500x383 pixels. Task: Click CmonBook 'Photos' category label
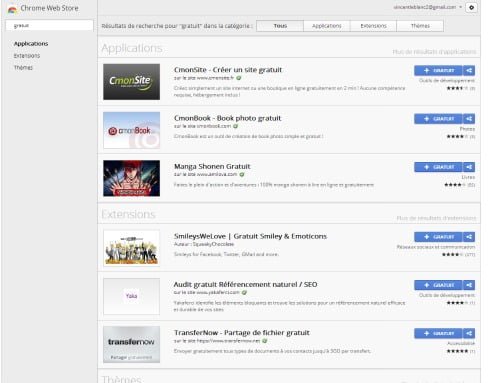tap(467, 129)
